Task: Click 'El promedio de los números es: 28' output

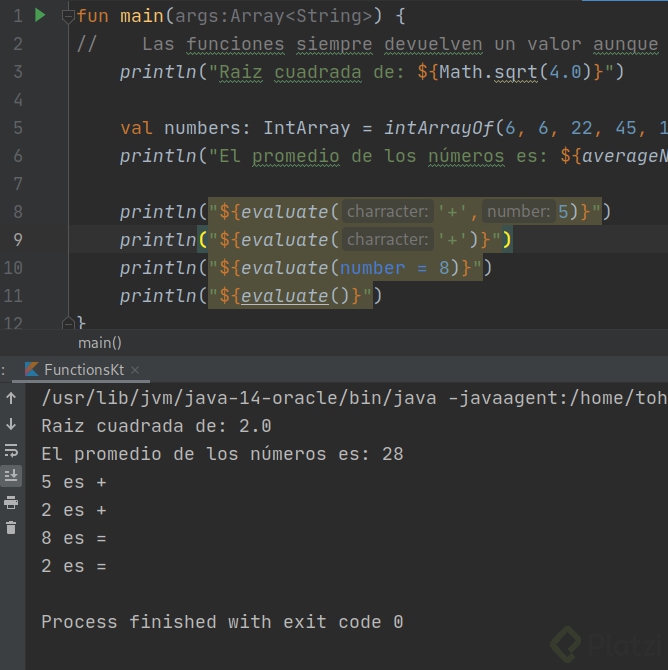Action: [x=222, y=454]
